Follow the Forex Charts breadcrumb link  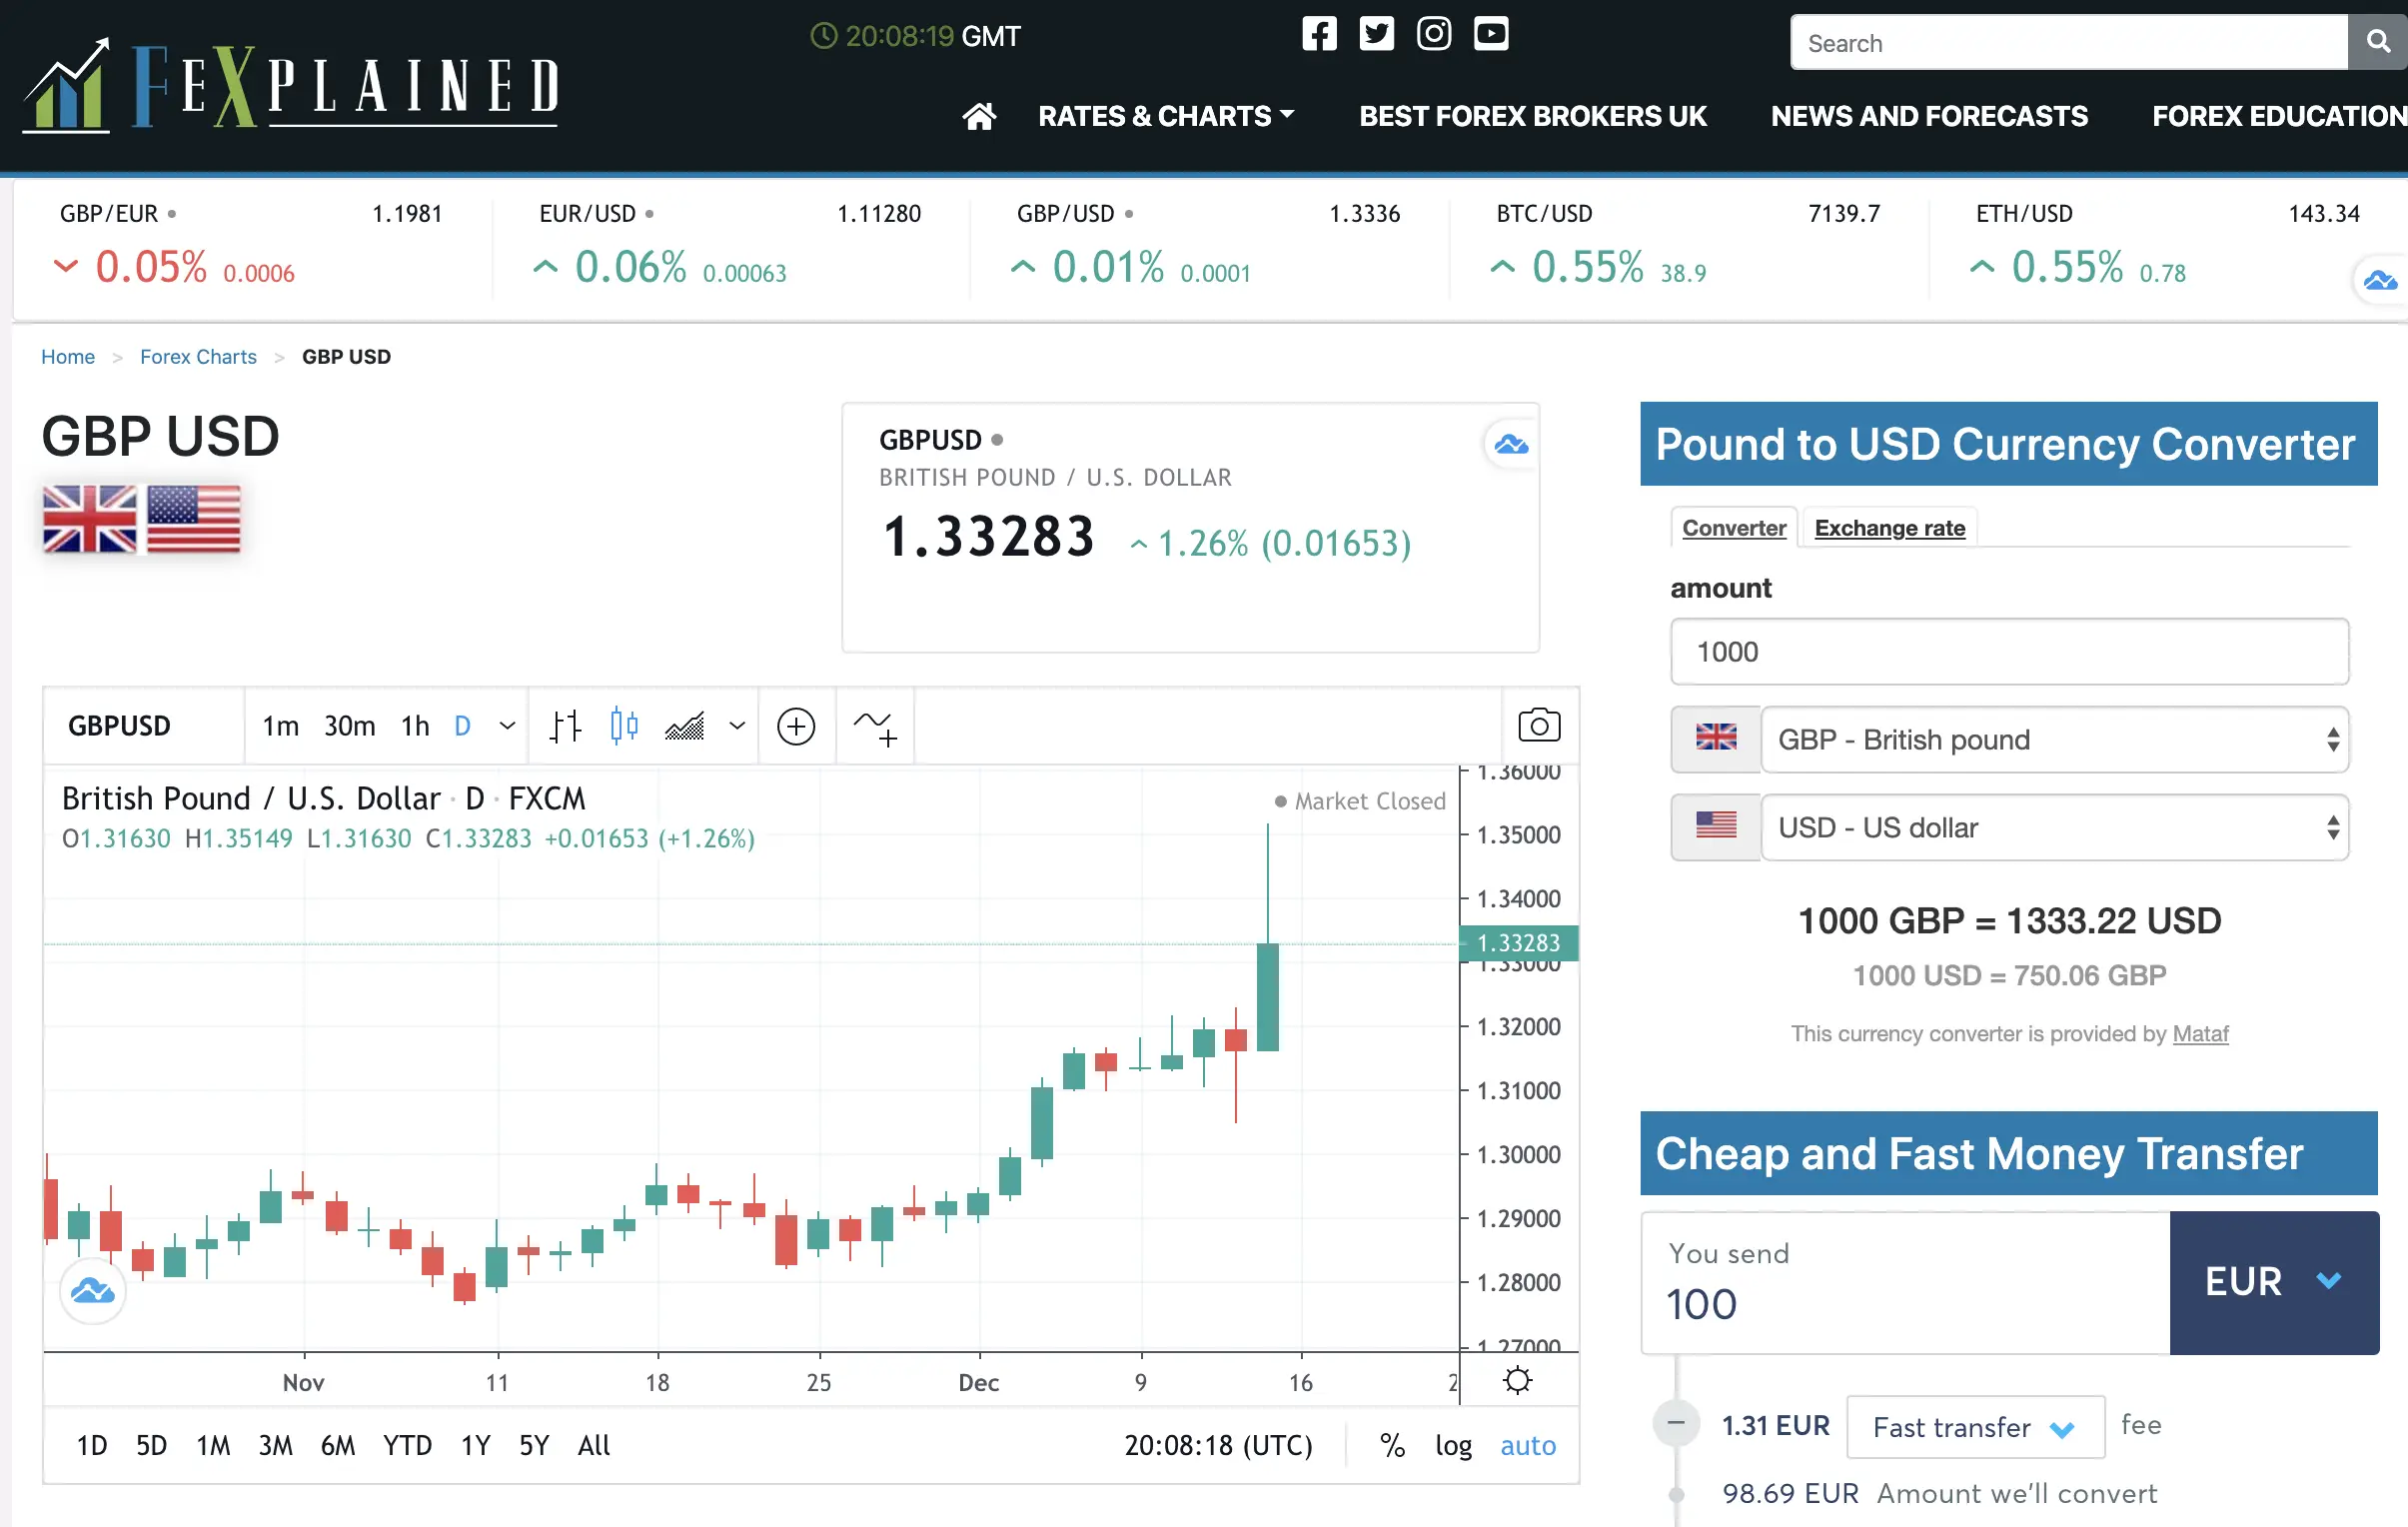tap(198, 357)
